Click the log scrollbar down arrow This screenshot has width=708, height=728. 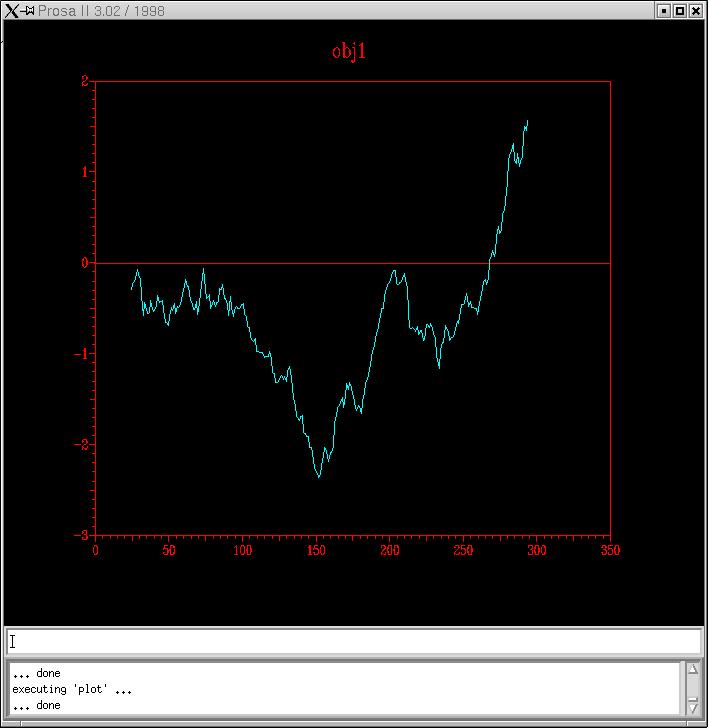click(x=693, y=707)
